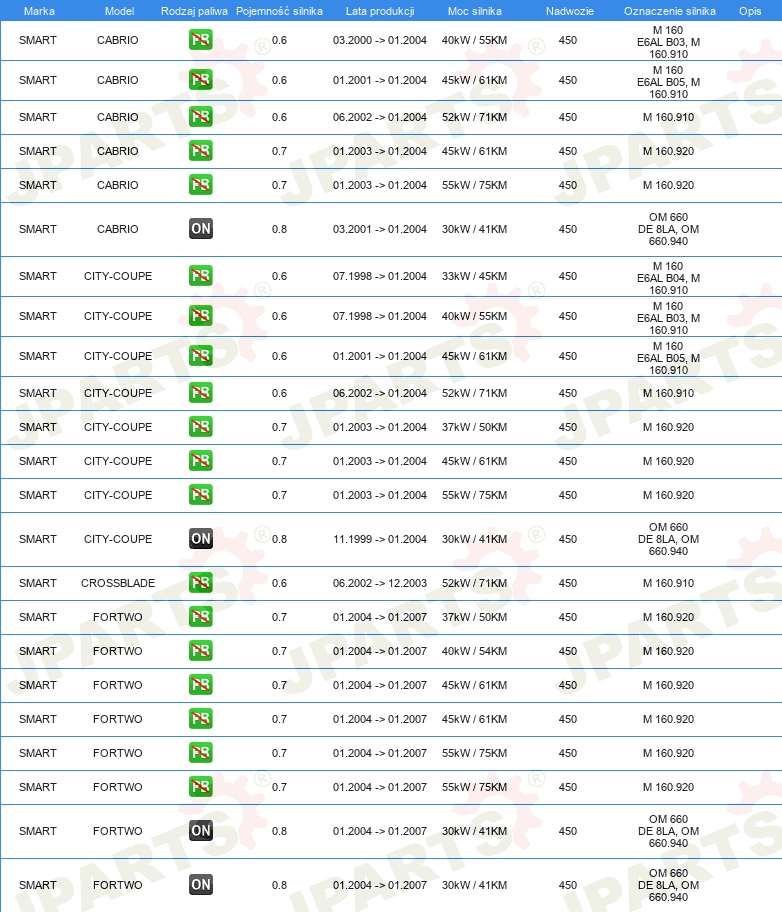782x912 pixels.
Task: Click petrol icon in City-Coupe 0.7 45kW / 61KM row
Action: (201, 461)
